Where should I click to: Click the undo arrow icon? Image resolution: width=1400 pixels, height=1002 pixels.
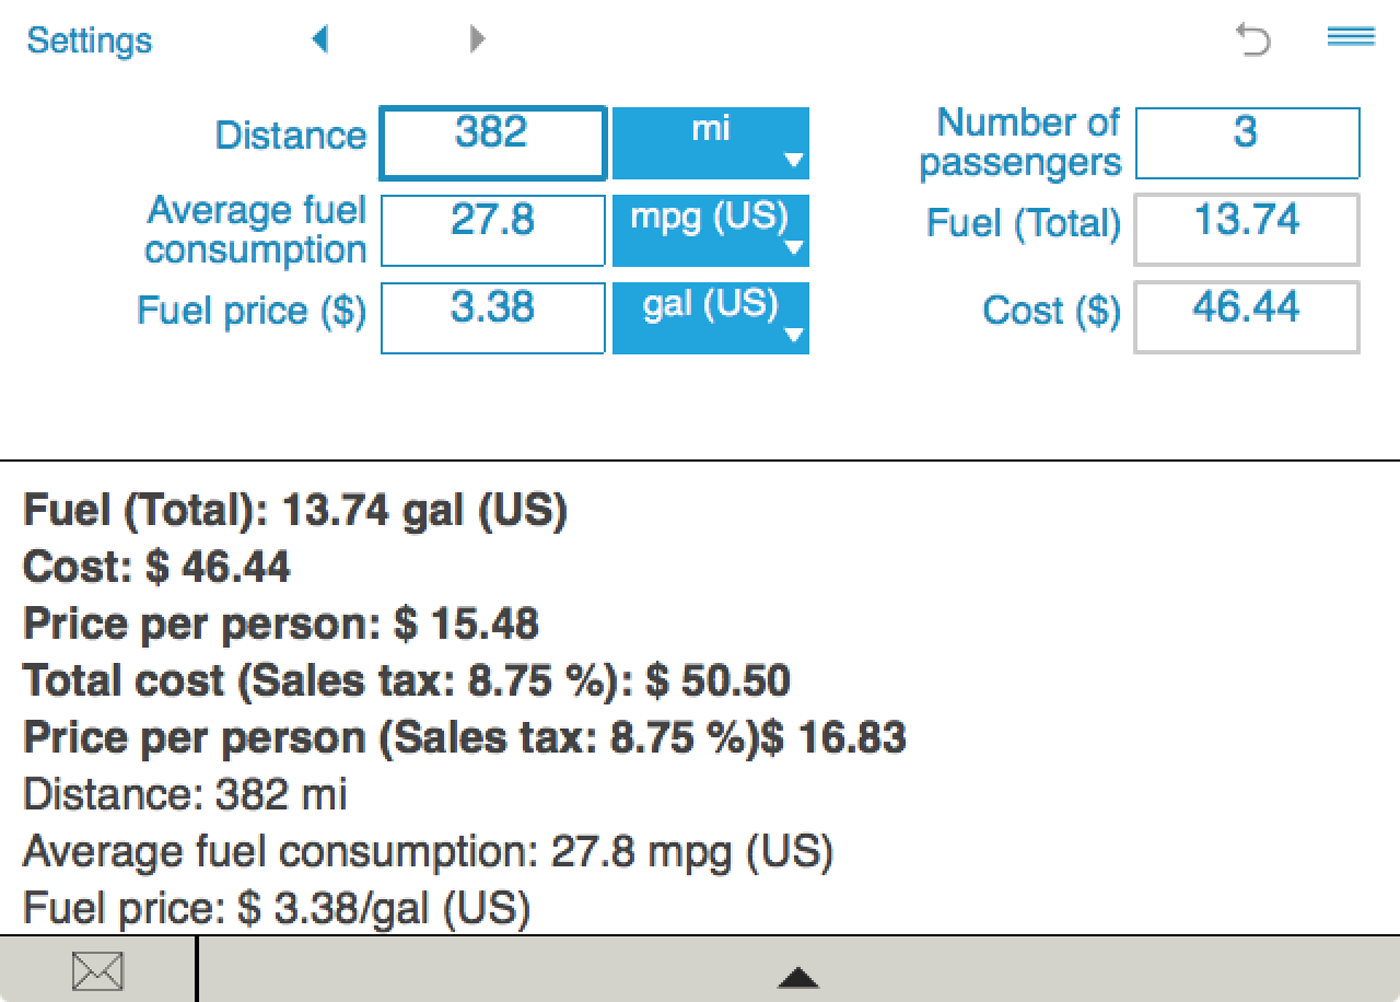pos(1252,40)
